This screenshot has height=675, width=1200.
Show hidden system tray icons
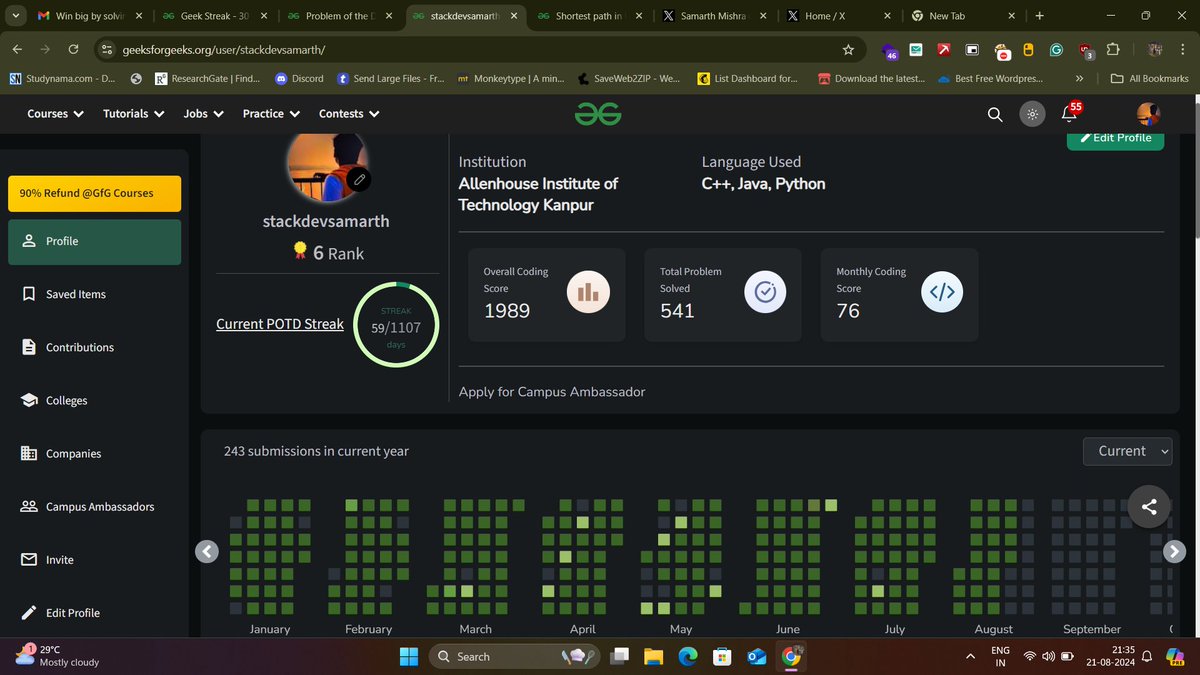[x=970, y=656]
